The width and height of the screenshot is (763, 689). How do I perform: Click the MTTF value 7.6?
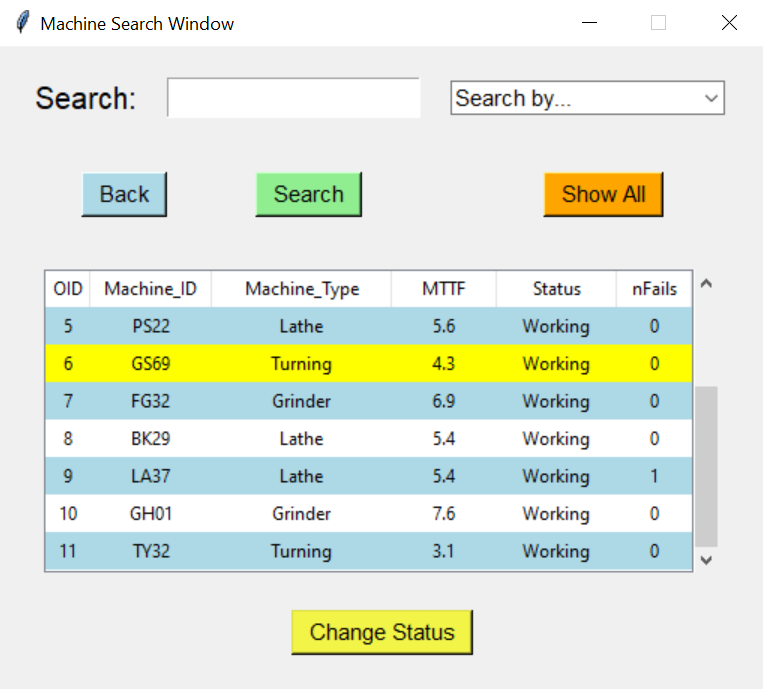pyautogui.click(x=444, y=513)
